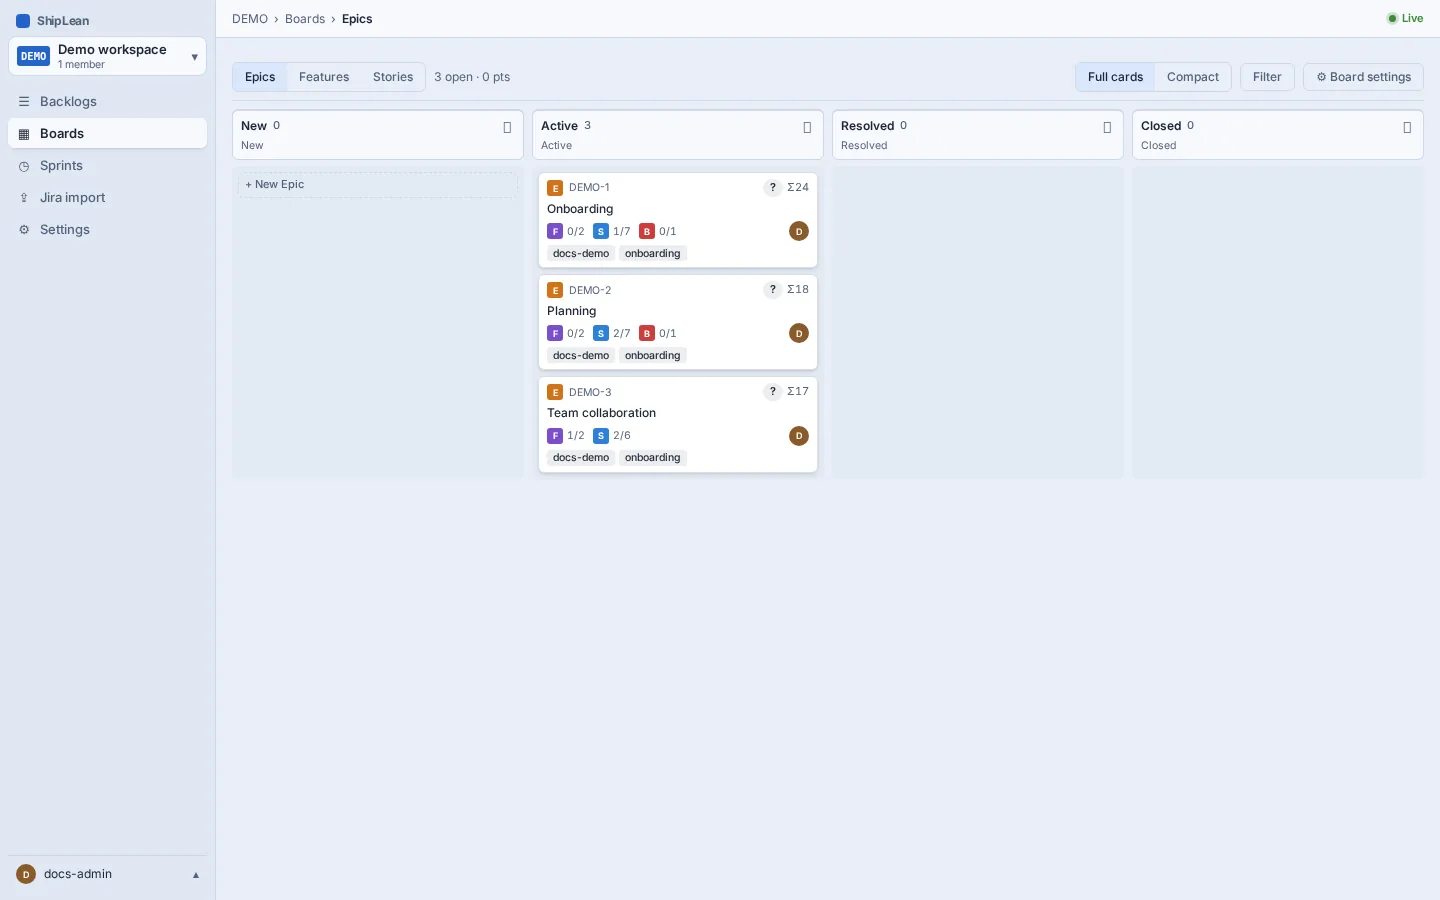Collapse the New column using its icon
Image resolution: width=1440 pixels, height=900 pixels.
tap(507, 128)
